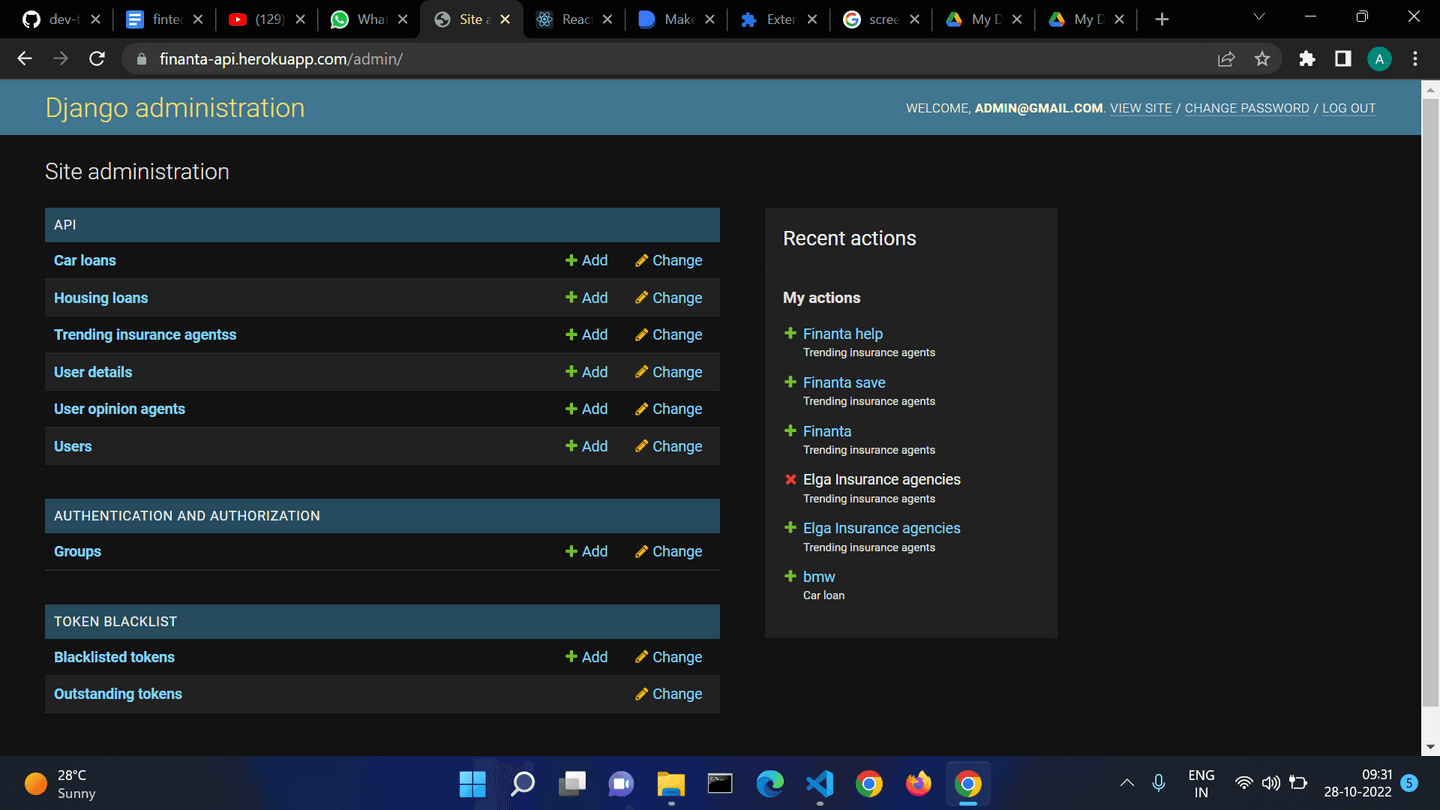1440x810 pixels.
Task: Open File Explorer from the taskbar
Action: [x=670, y=784]
